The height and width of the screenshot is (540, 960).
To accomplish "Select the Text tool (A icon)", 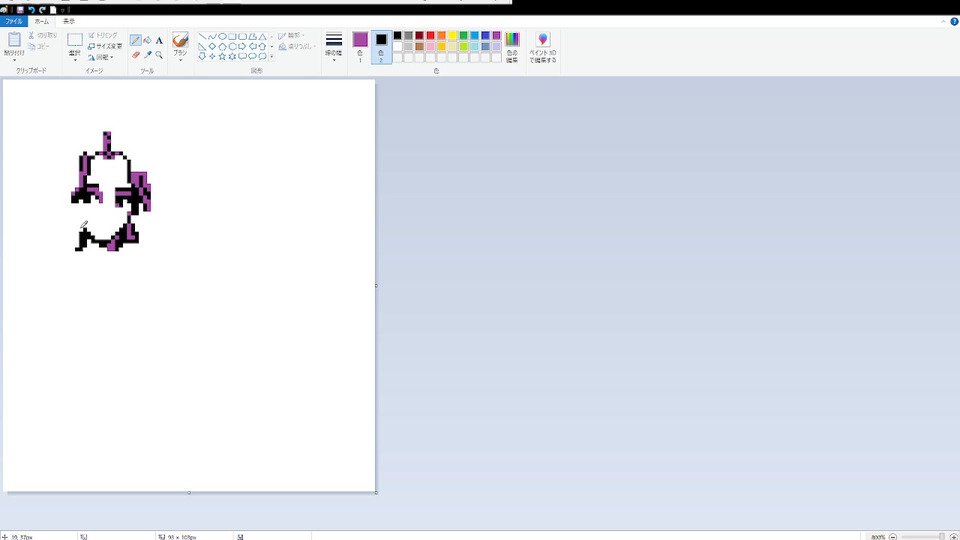I will (x=159, y=40).
